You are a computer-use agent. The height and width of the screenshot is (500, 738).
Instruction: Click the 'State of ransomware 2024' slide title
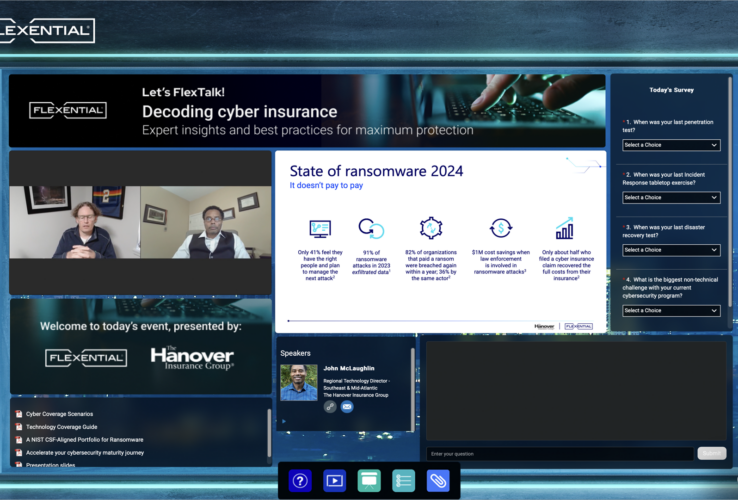376,171
